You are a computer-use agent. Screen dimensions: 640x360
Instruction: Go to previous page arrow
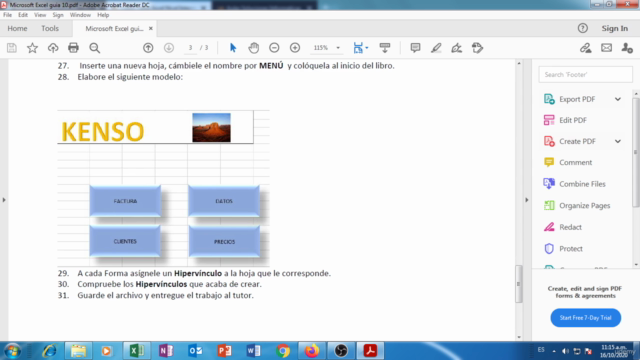[x=148, y=48]
